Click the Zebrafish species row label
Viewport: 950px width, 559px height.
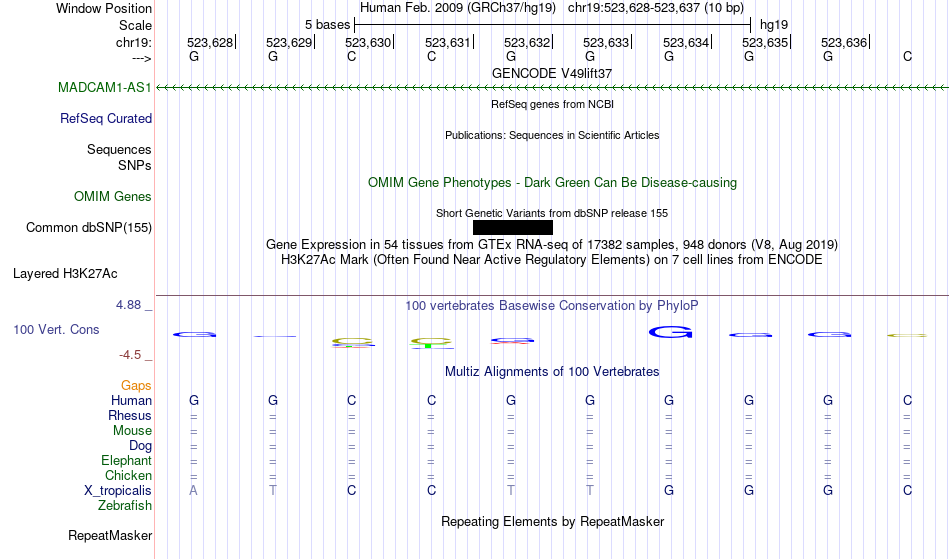[x=125, y=505]
